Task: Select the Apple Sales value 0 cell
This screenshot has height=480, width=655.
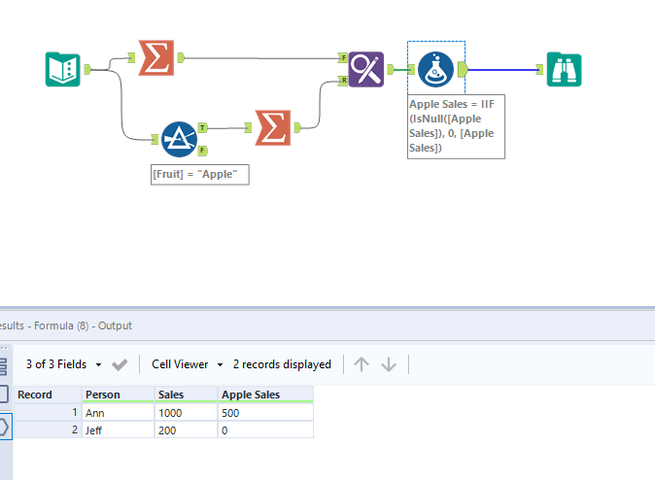Action: pyautogui.click(x=266, y=430)
